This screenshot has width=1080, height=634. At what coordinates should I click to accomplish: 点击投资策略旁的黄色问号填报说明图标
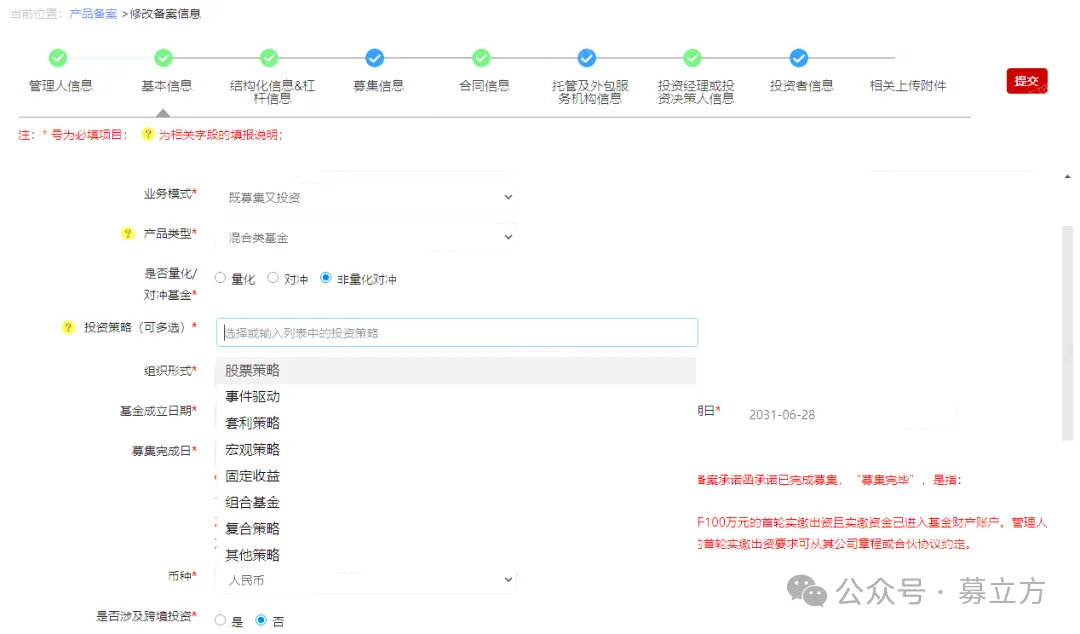click(x=67, y=326)
